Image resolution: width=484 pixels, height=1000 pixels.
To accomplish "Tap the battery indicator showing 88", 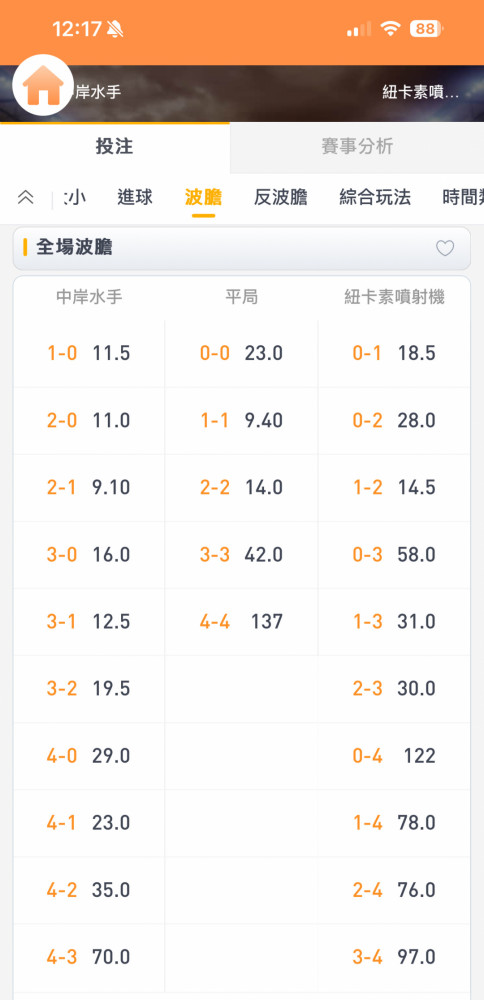I will coord(426,29).
